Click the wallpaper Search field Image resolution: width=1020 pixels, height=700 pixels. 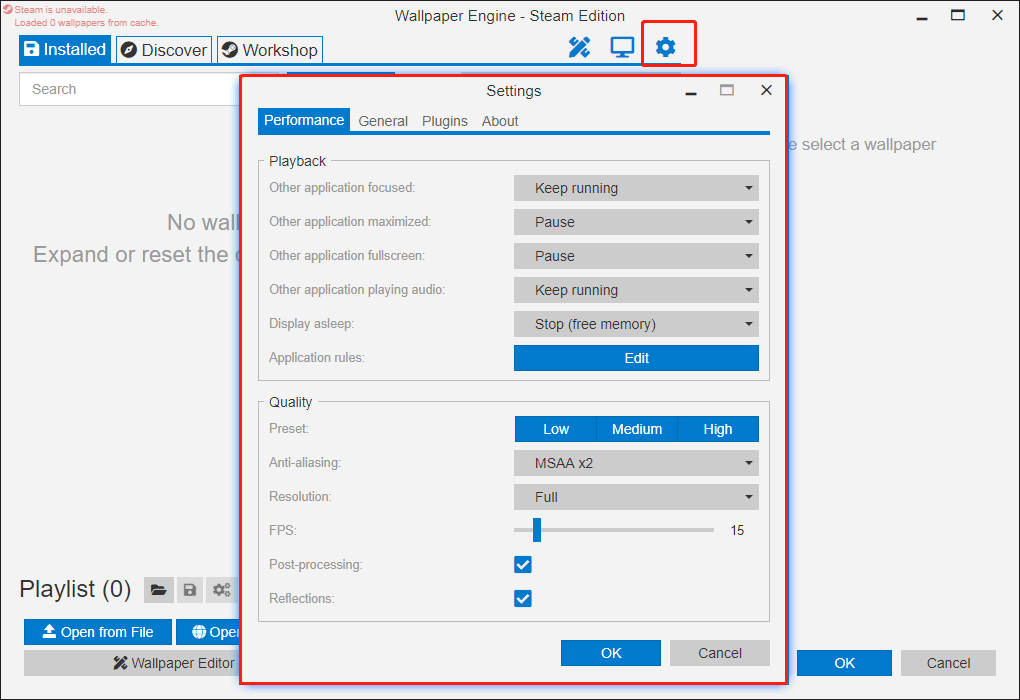[x=130, y=89]
